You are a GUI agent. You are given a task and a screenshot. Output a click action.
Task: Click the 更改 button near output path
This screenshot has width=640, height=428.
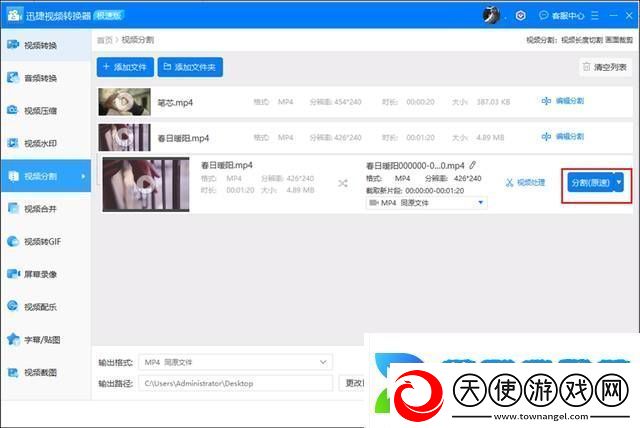click(352, 383)
